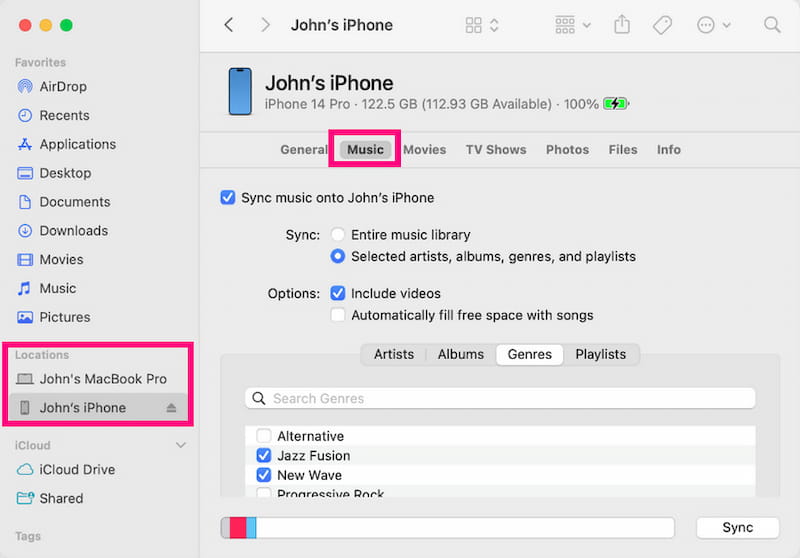Show the Playlists list
This screenshot has height=558, width=800.
[601, 354]
